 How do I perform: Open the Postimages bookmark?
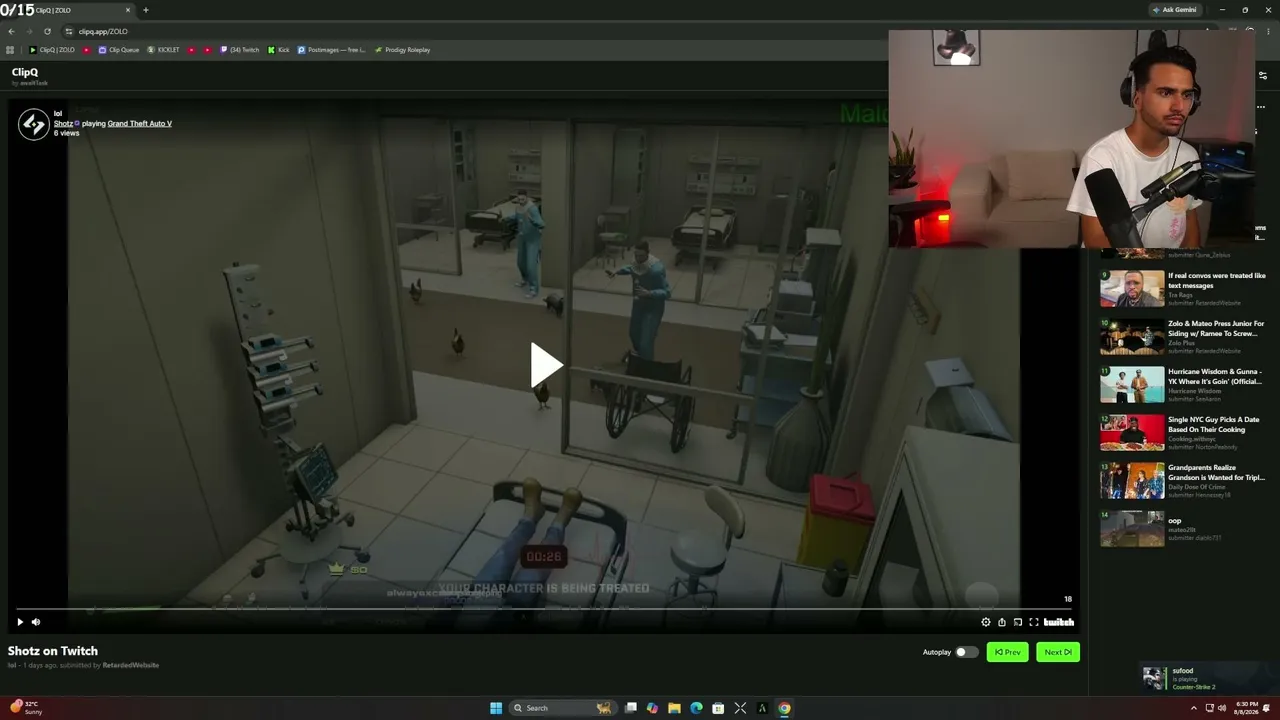point(332,50)
